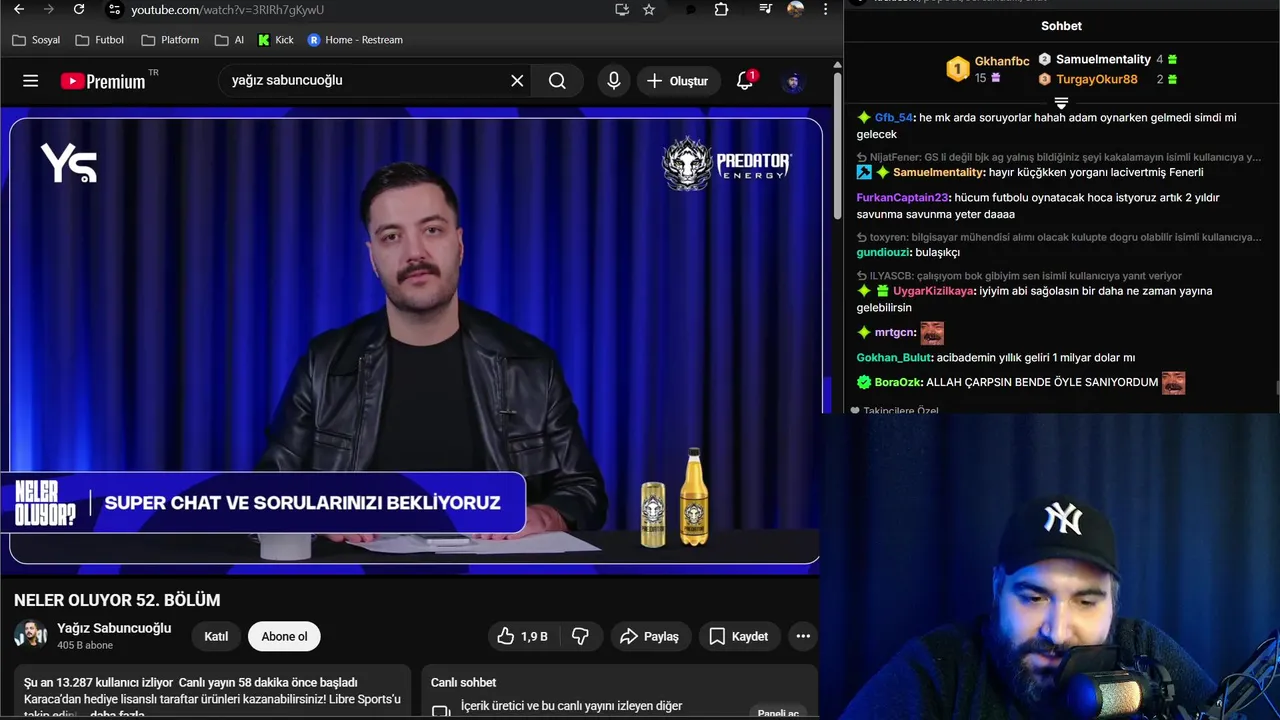The height and width of the screenshot is (720, 1280).
Task: Reload the YouTube page
Action: [79, 9]
